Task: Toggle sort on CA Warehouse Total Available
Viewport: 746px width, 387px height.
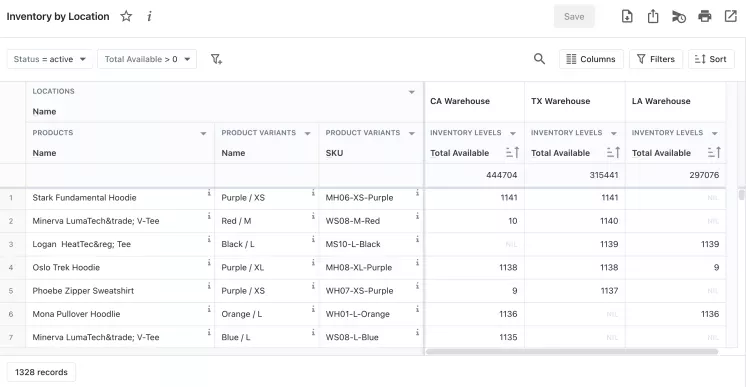Action: (512, 152)
